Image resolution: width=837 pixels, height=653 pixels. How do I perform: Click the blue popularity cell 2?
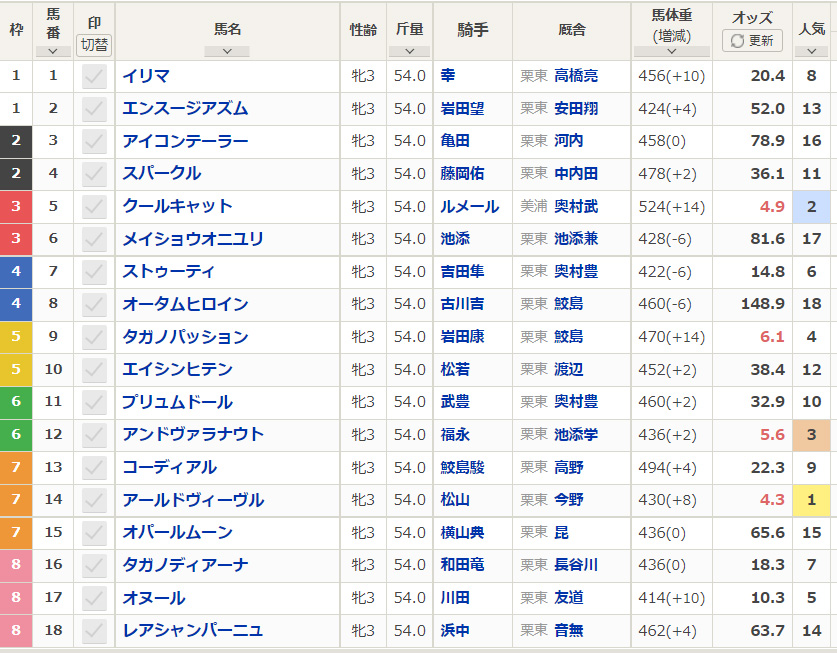click(811, 207)
